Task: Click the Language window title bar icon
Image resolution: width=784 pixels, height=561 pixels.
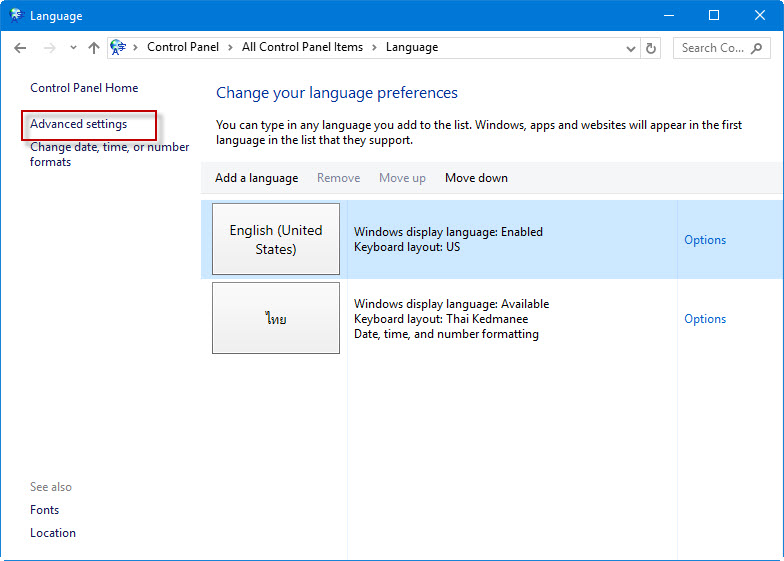Action: click(16, 15)
